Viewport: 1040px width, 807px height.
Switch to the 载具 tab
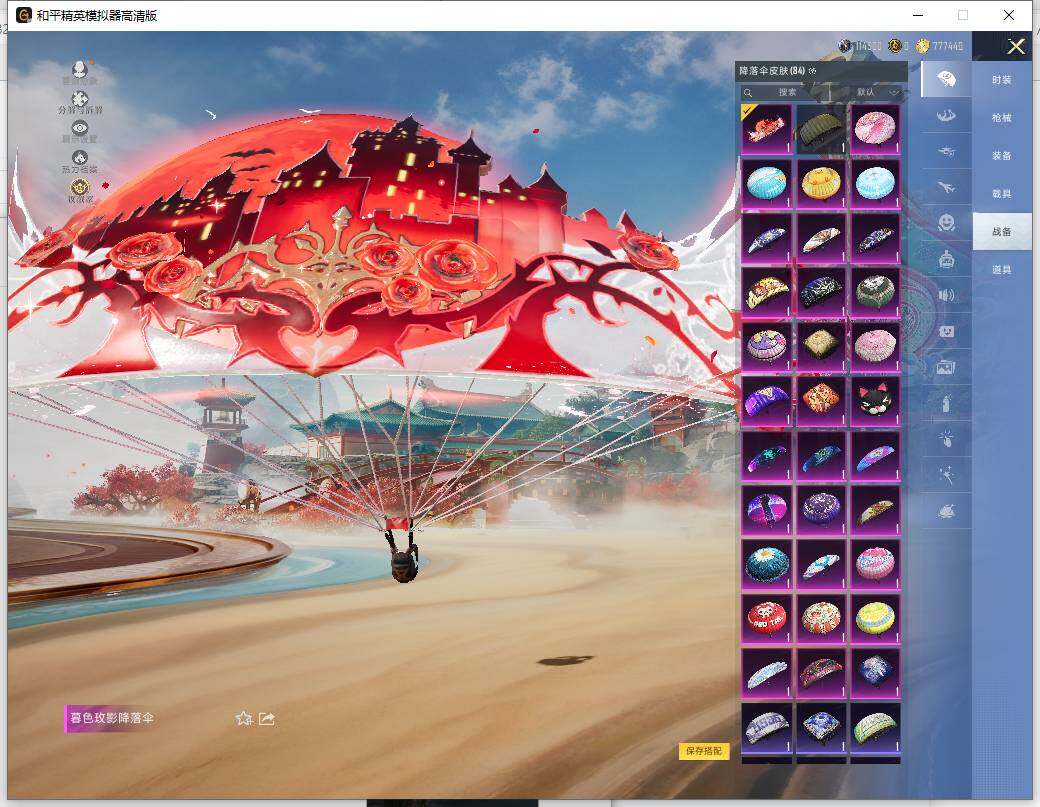(1002, 194)
